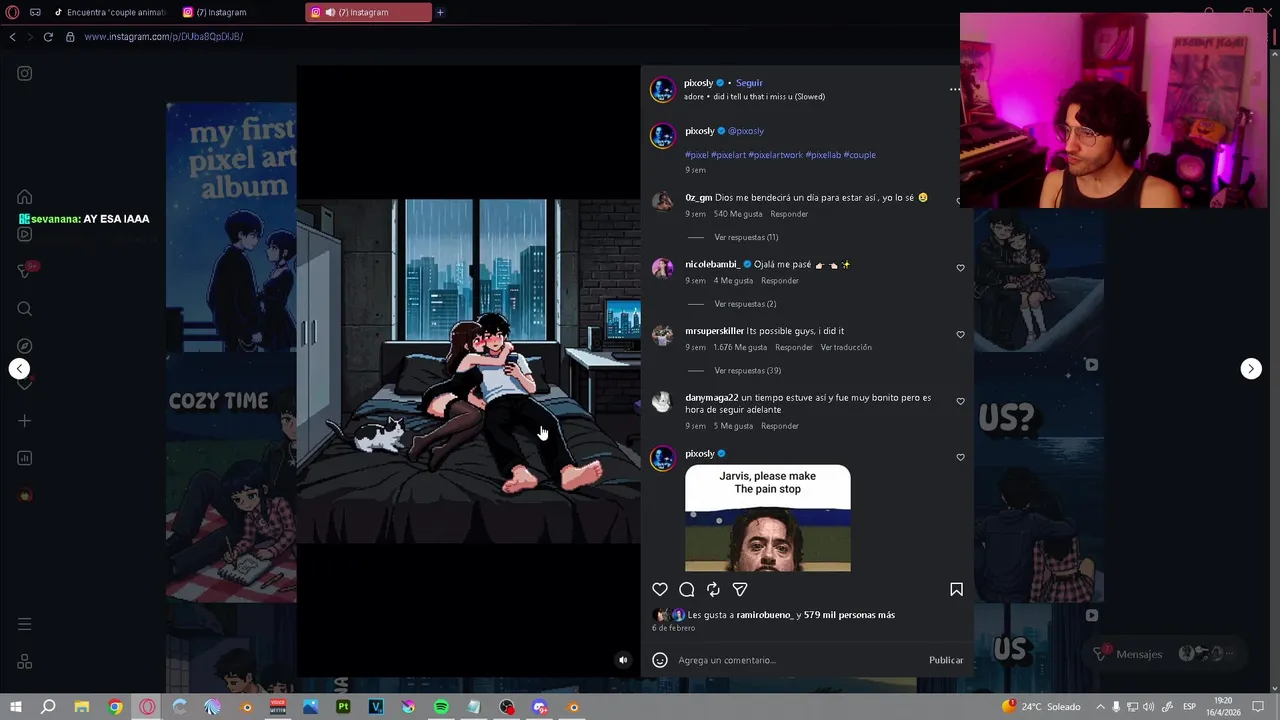Go to the next post arrow

[x=1251, y=369]
